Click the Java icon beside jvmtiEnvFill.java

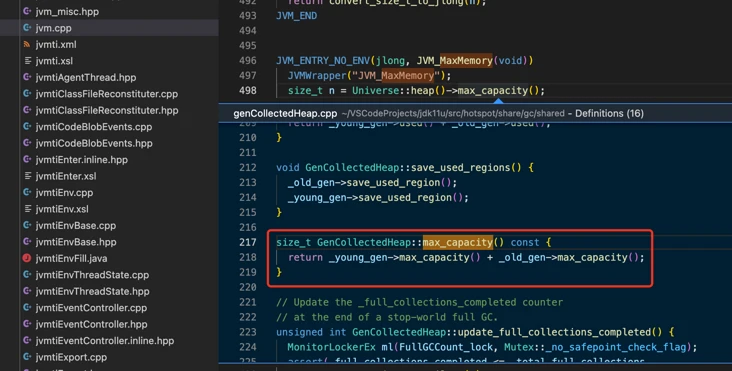(x=27, y=258)
